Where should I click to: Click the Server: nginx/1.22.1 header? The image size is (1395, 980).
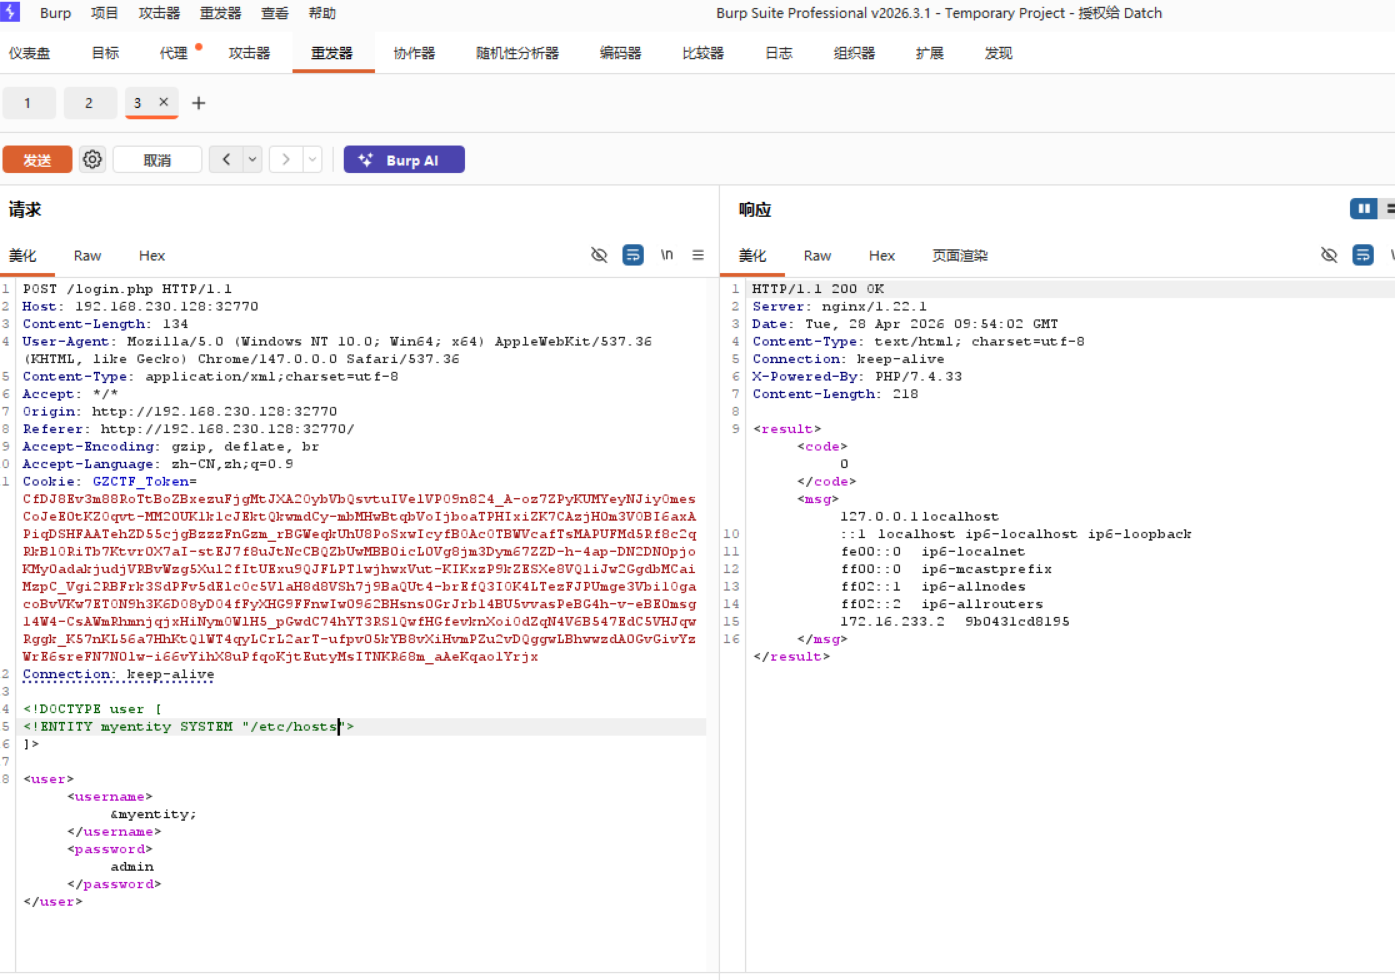[x=839, y=306]
